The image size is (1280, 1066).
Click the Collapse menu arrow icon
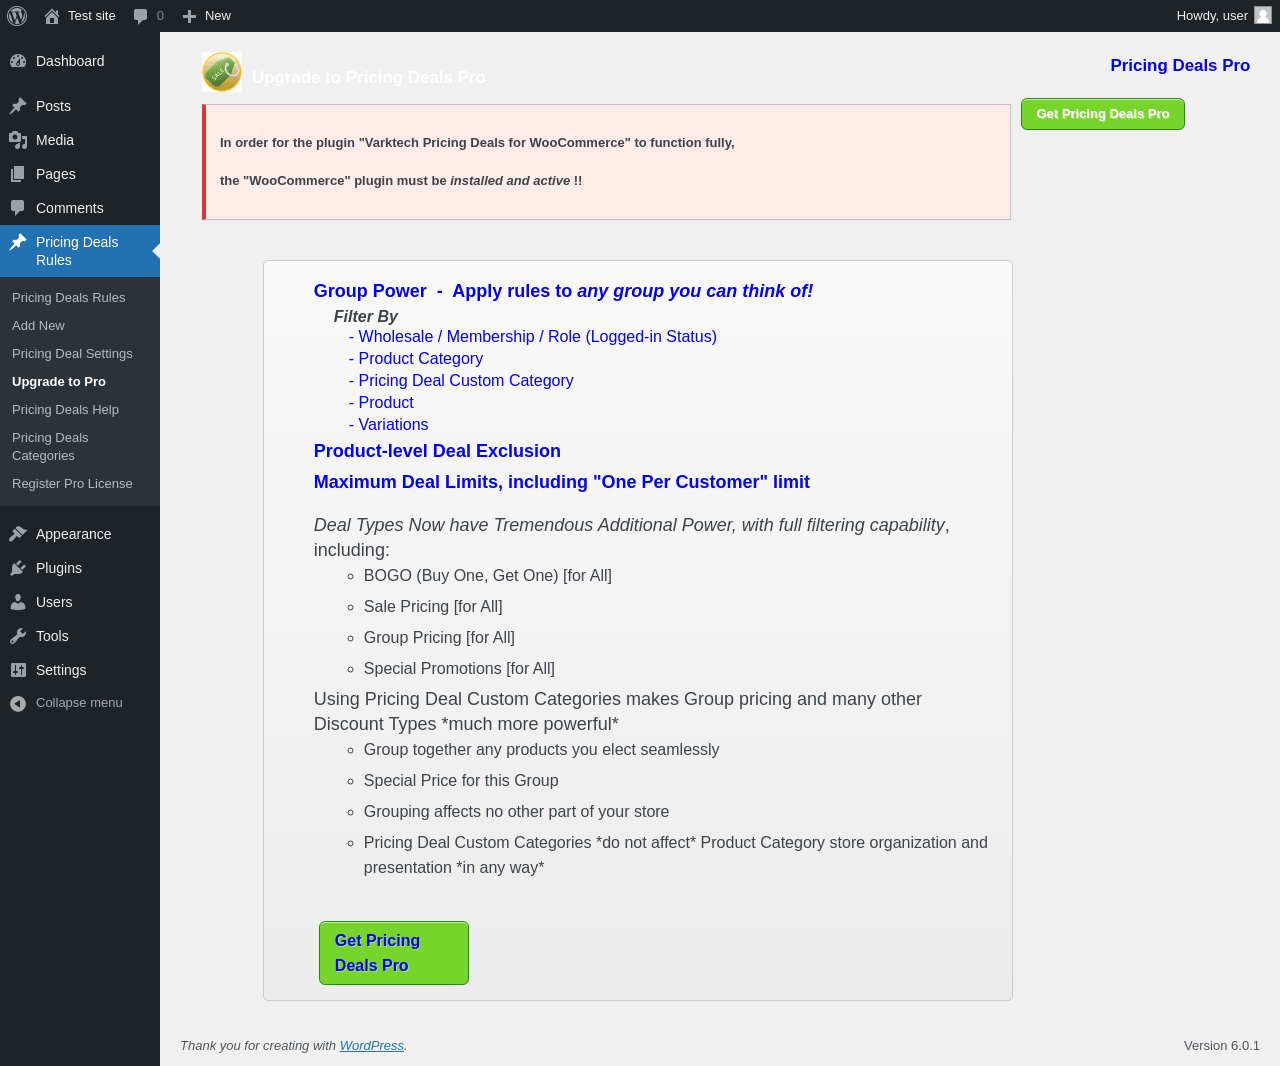pyautogui.click(x=18, y=703)
